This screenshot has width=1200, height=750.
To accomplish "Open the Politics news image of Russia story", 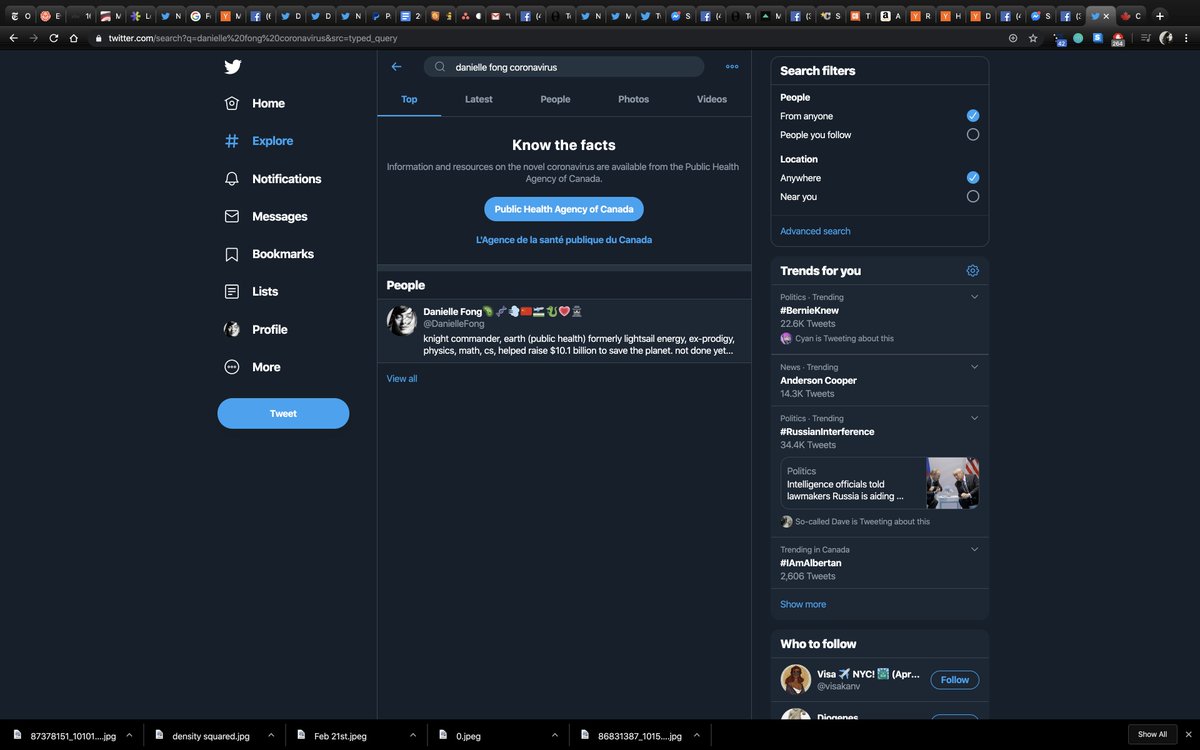I will click(953, 484).
